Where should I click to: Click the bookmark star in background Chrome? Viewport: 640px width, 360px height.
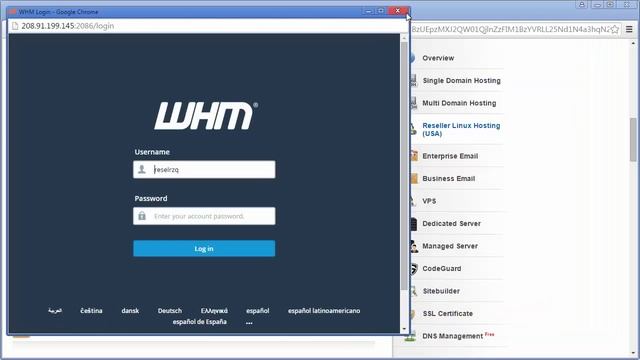(615, 29)
